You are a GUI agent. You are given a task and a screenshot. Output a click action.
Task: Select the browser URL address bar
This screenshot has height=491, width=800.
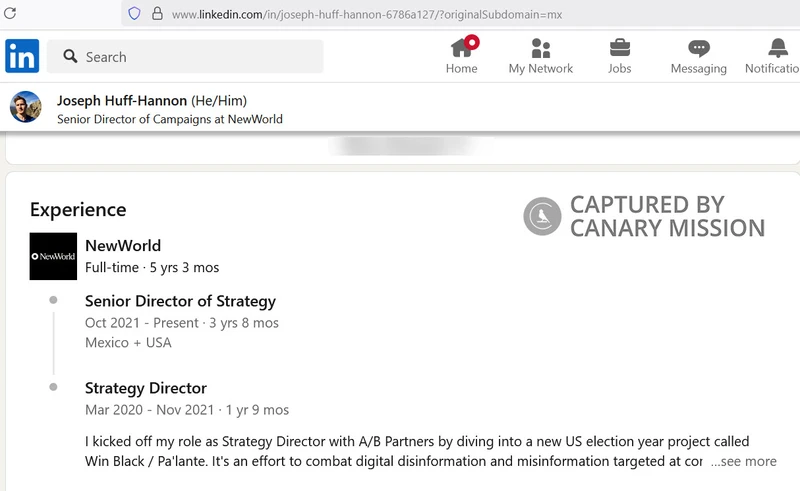pyautogui.click(x=450, y=14)
